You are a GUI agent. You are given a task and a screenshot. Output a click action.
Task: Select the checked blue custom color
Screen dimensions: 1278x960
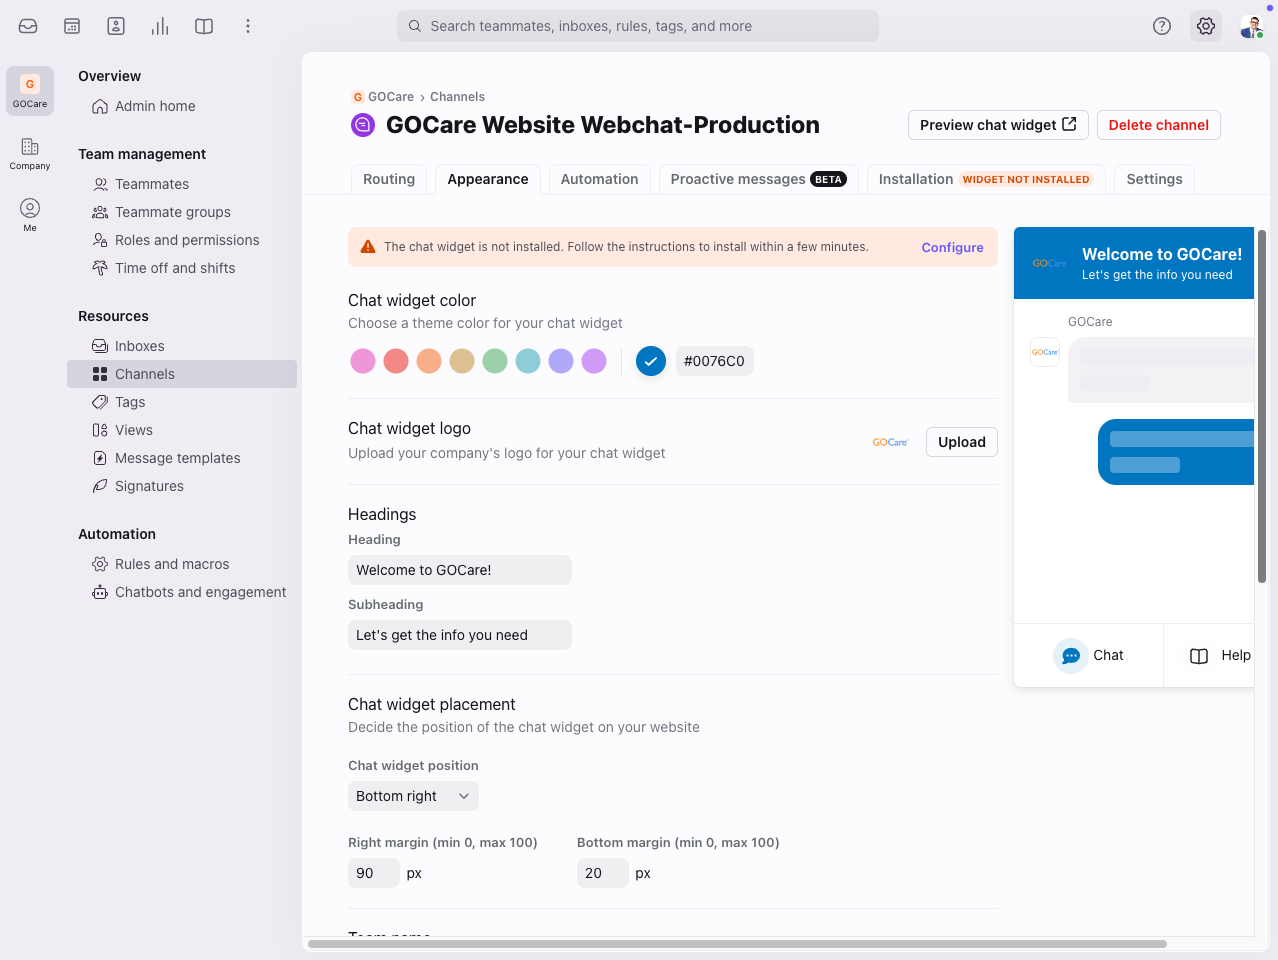pos(651,361)
